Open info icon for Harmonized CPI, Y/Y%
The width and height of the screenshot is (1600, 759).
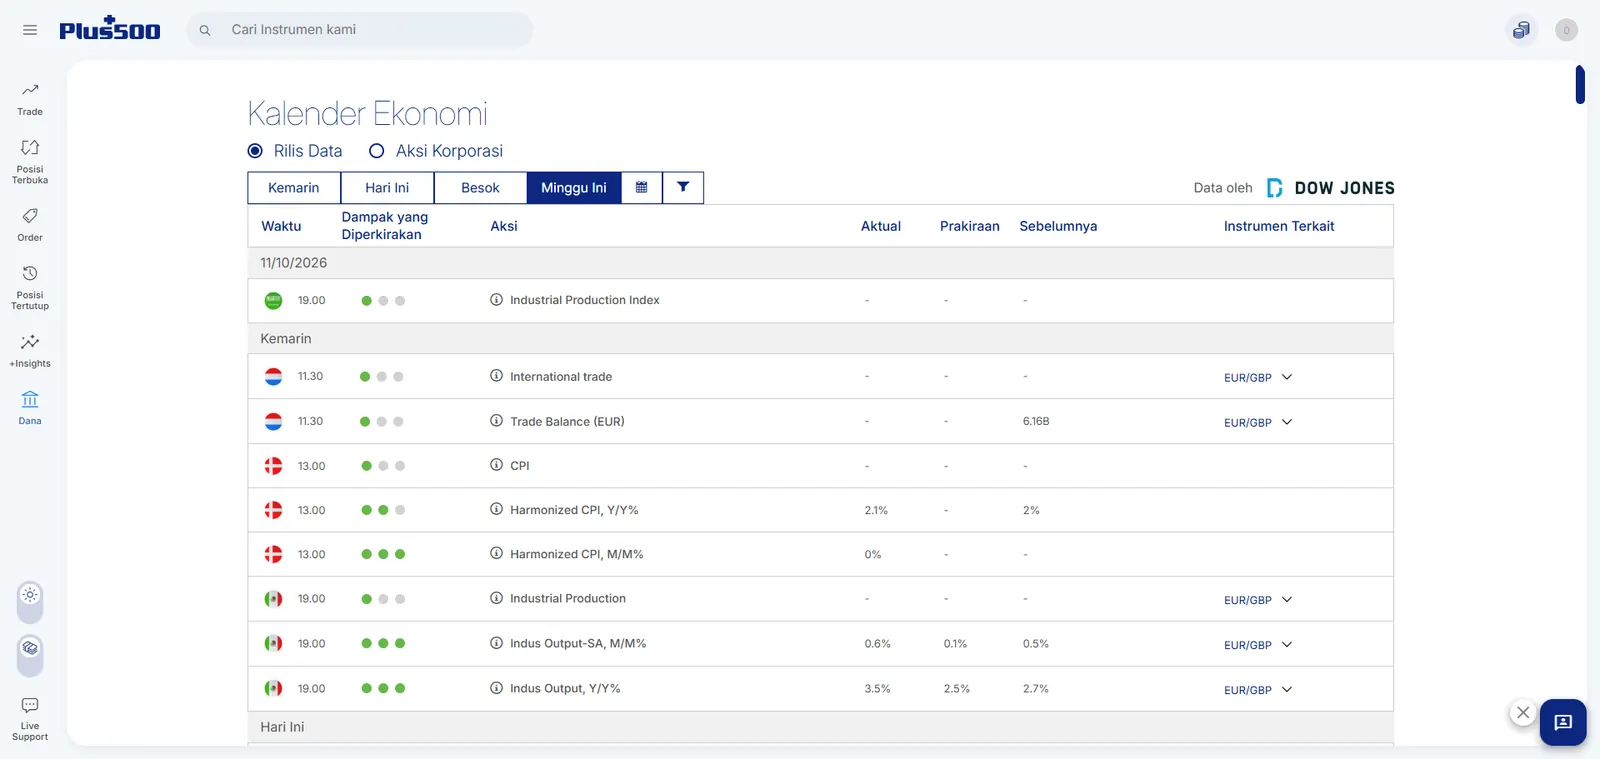[496, 509]
